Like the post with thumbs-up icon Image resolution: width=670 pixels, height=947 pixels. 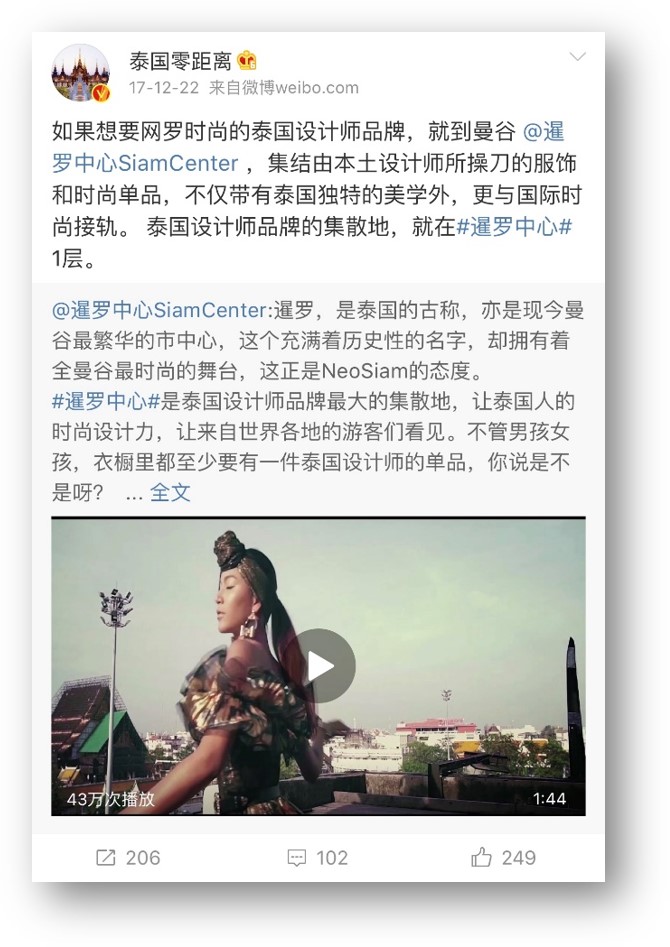click(482, 857)
